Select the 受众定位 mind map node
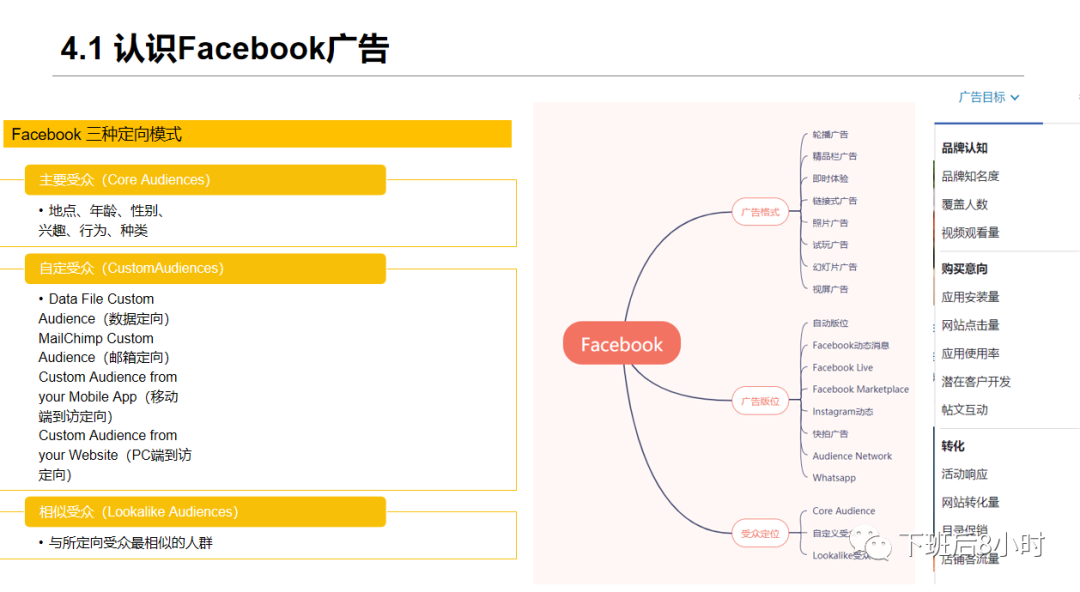The height and width of the screenshot is (592, 1080). [760, 533]
